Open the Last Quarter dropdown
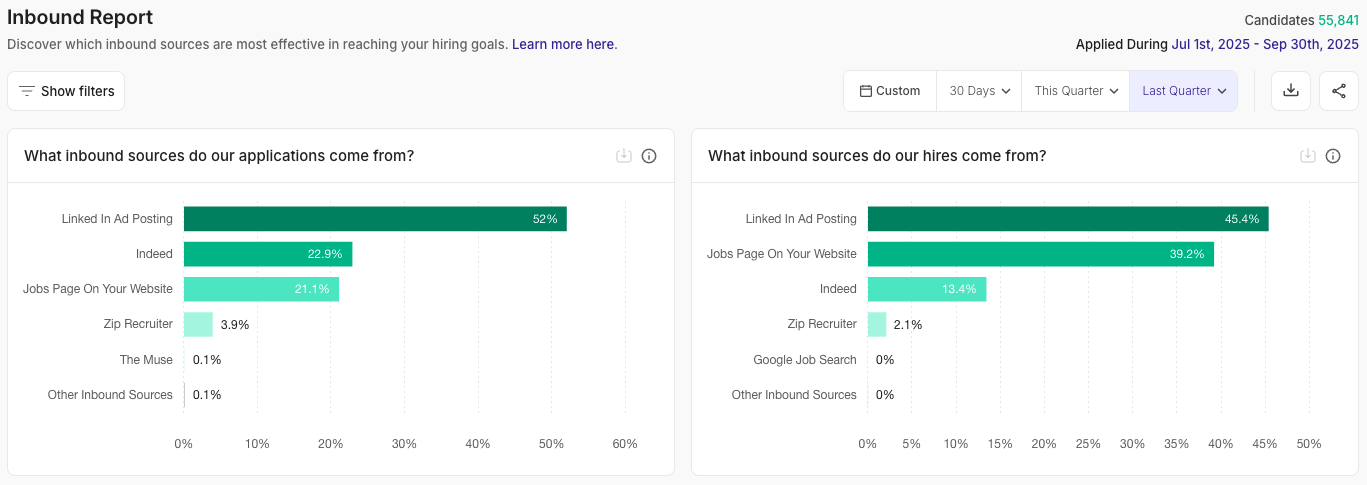Image resolution: width=1367 pixels, height=485 pixels. [1183, 91]
